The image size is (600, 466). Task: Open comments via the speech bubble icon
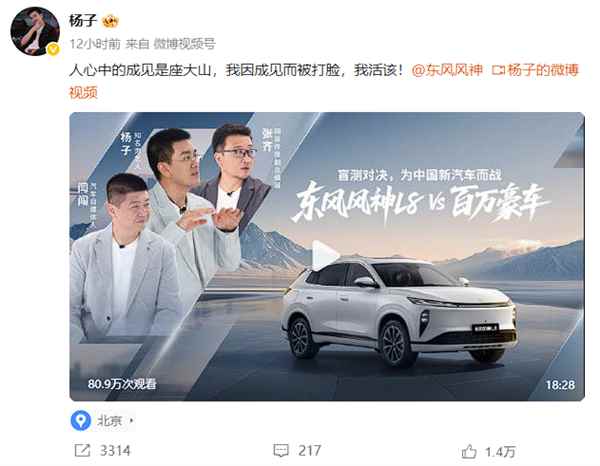[x=281, y=450]
